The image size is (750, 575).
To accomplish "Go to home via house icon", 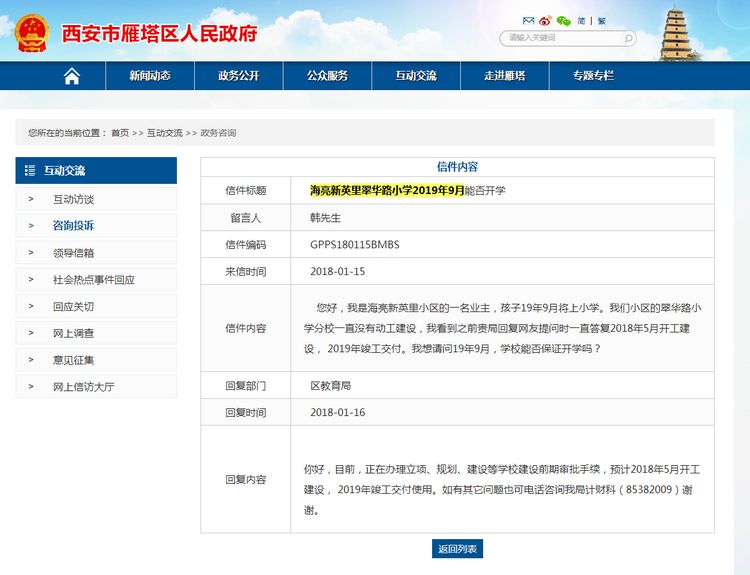I will [x=71, y=76].
